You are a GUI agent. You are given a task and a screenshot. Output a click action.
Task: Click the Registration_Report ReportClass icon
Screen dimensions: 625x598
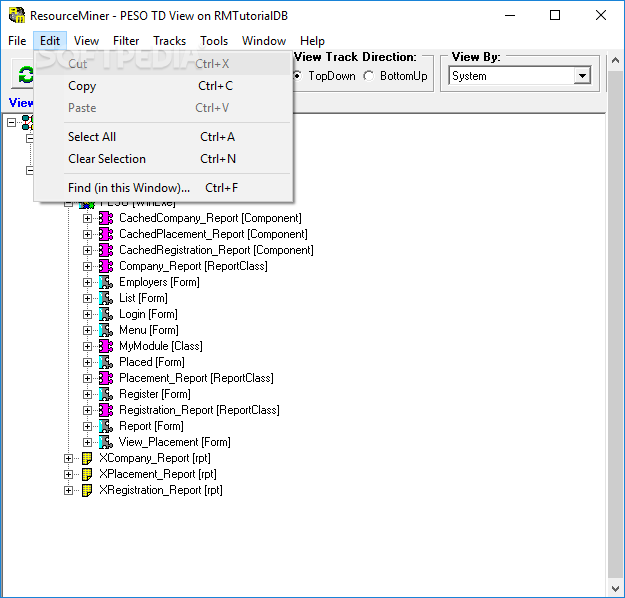106,410
